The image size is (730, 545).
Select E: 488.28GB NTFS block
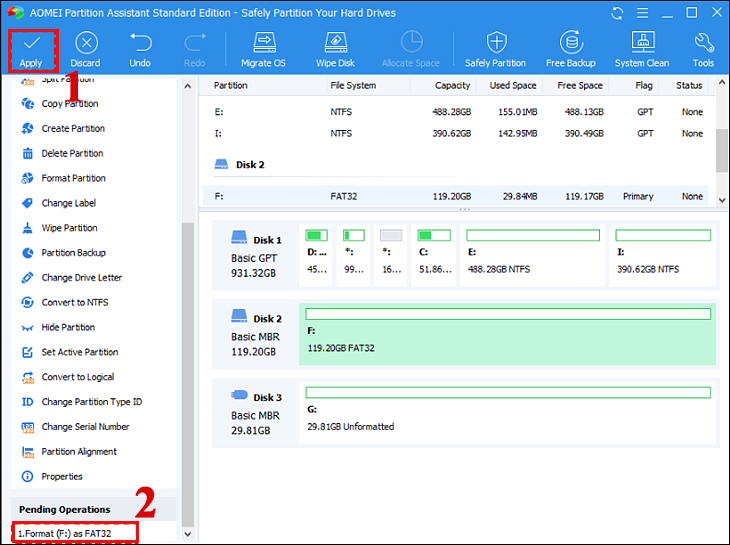[x=532, y=255]
